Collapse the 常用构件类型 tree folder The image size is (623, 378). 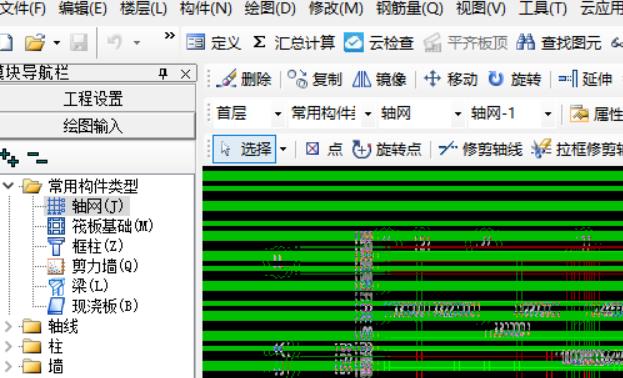[x=8, y=186]
